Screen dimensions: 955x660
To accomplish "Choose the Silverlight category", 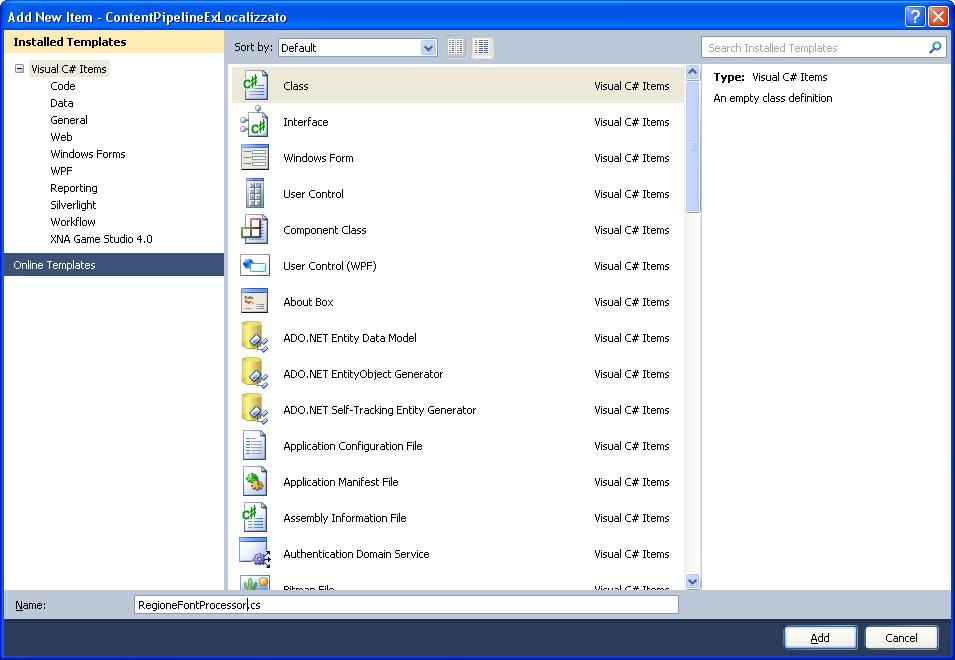I will (73, 205).
